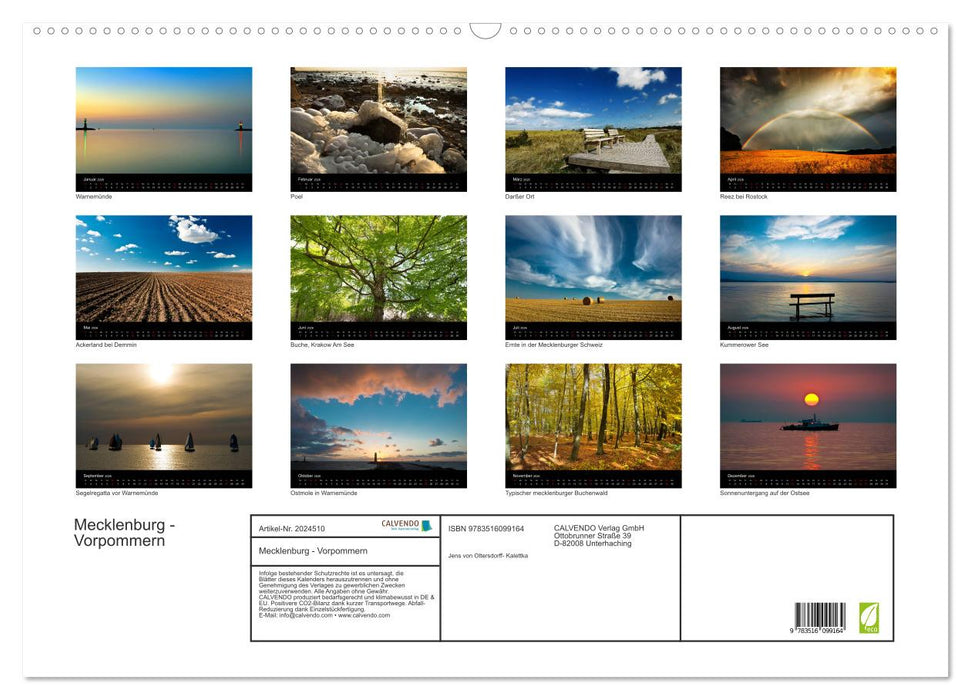Click the Ackerland bei Demmin field photo
This screenshot has height=700, width=971.
164,270
